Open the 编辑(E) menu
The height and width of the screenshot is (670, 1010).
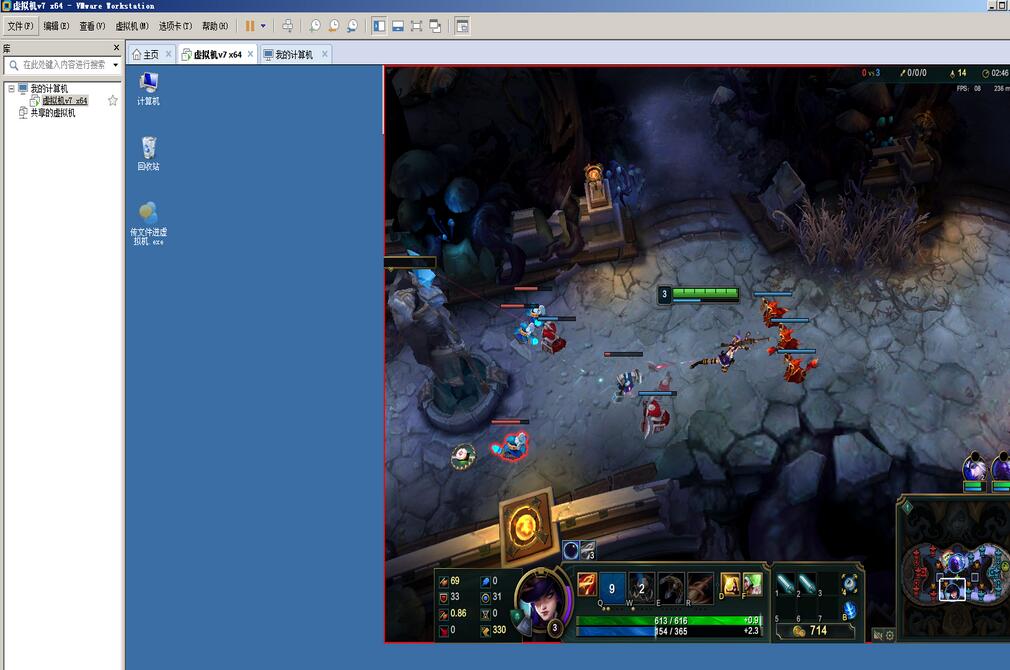coord(56,26)
